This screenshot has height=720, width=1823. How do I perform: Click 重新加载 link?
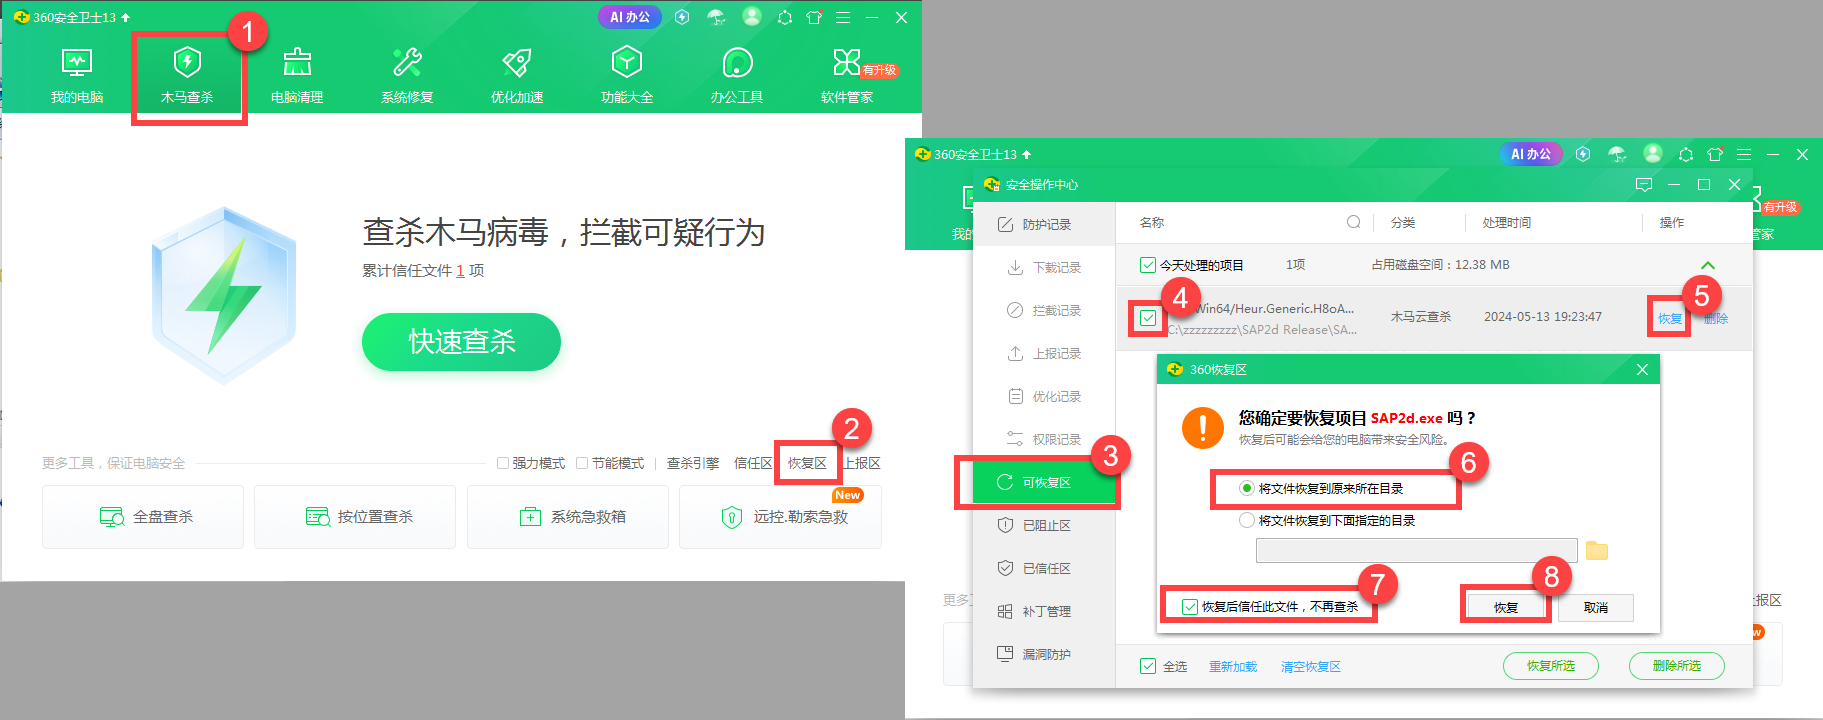click(x=1233, y=666)
